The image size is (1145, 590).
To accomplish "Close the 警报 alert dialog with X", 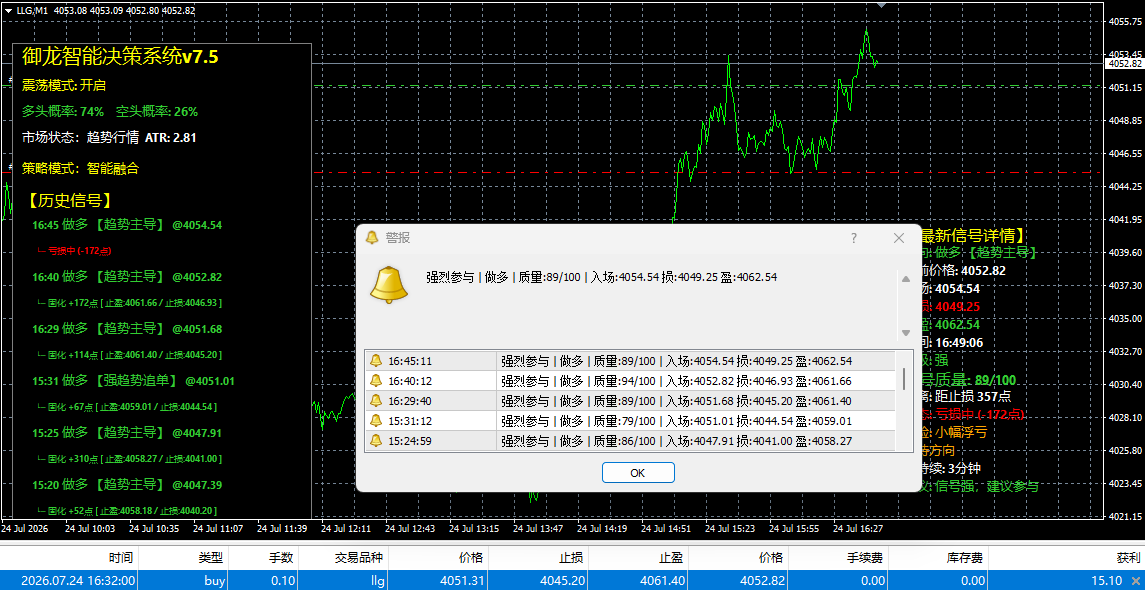I will [899, 238].
